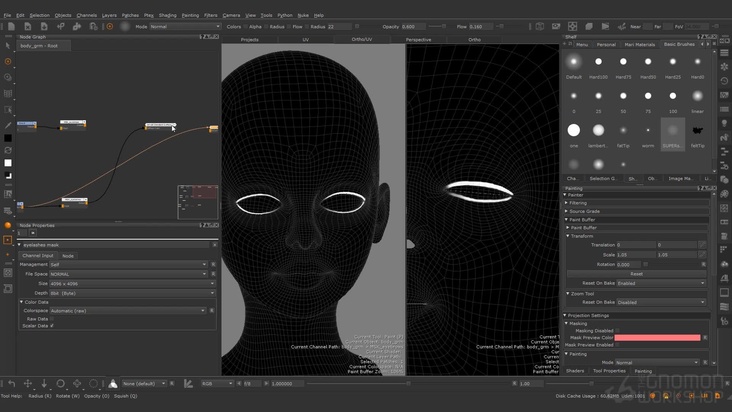The height and width of the screenshot is (412, 732).
Task: Click the Reset button under Transform
Action: [635, 273]
